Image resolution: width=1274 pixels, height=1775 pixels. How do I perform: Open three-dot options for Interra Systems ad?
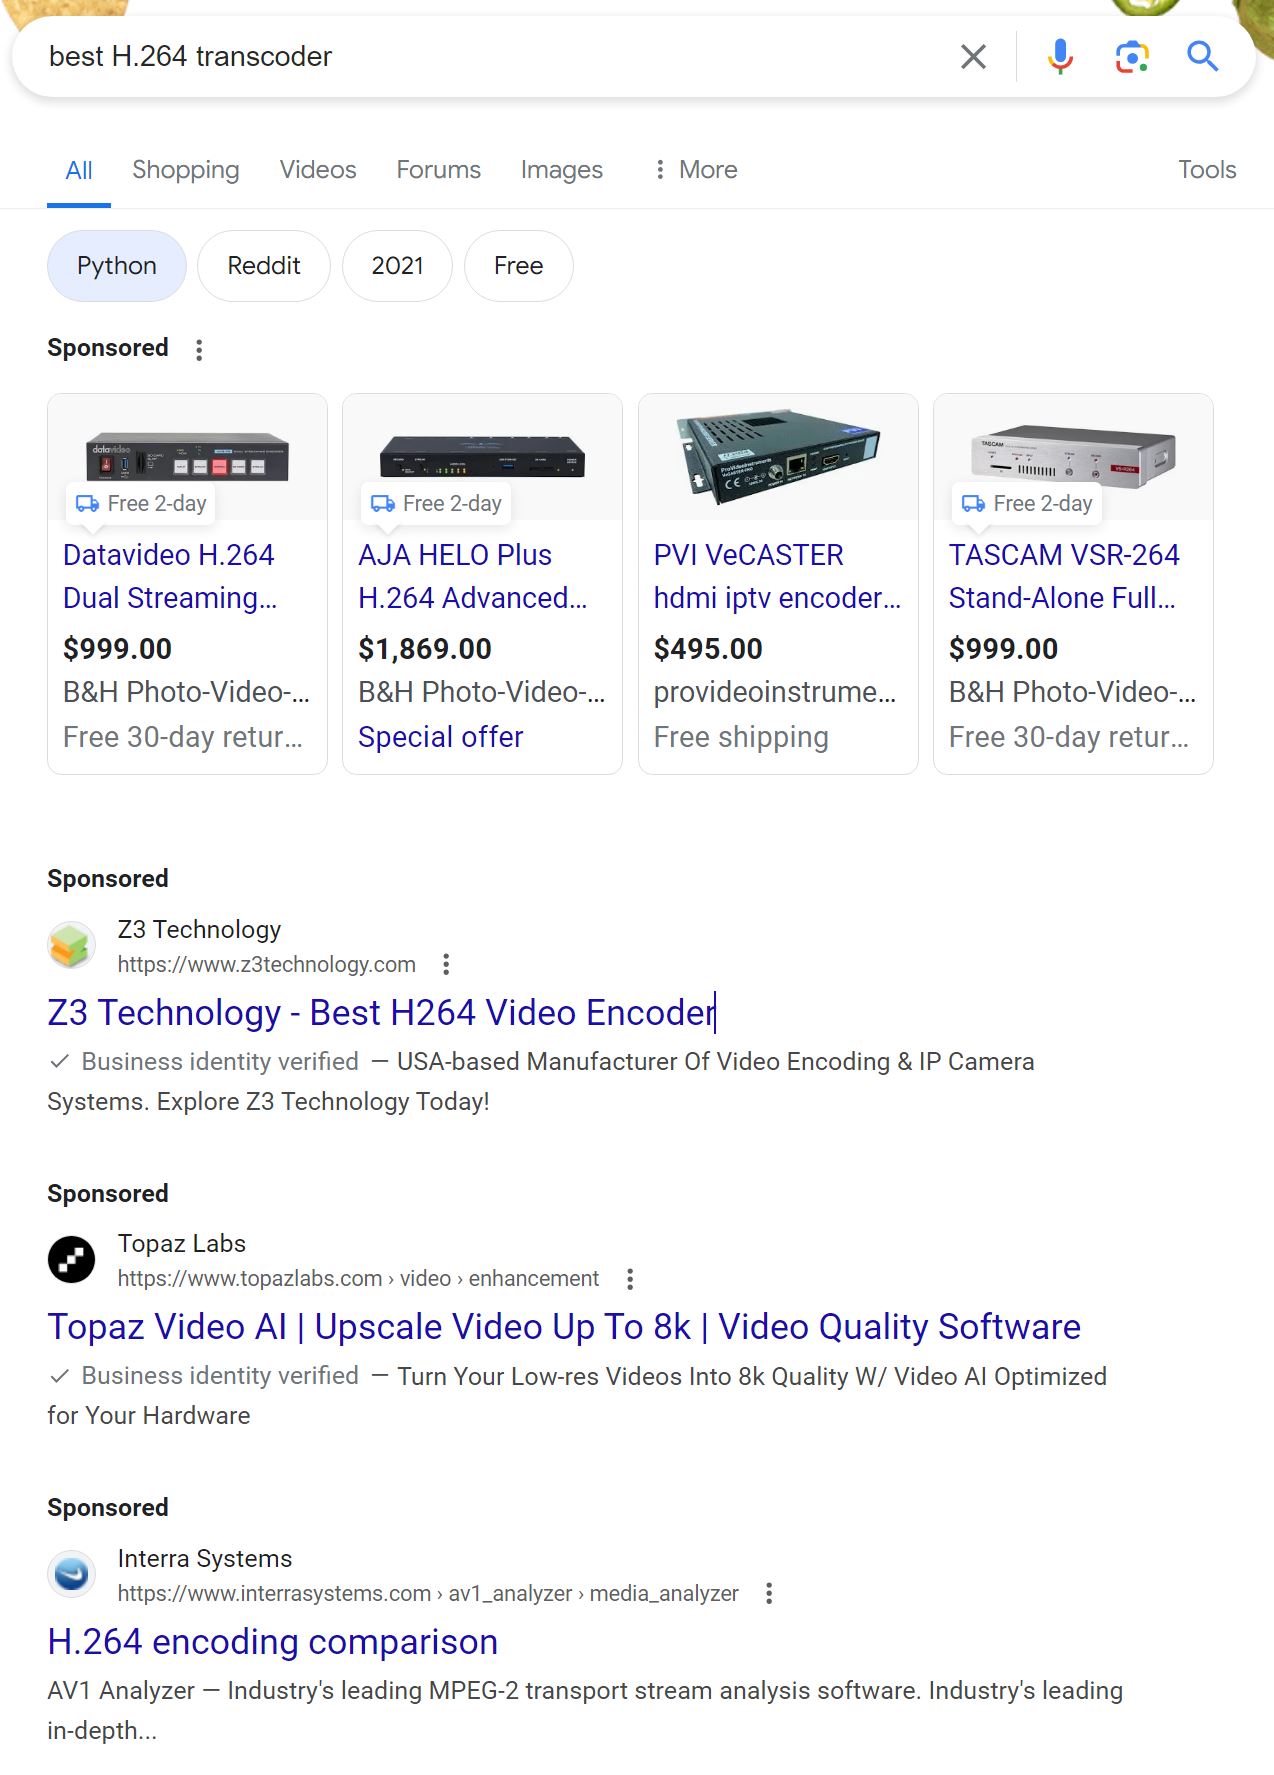(769, 1594)
